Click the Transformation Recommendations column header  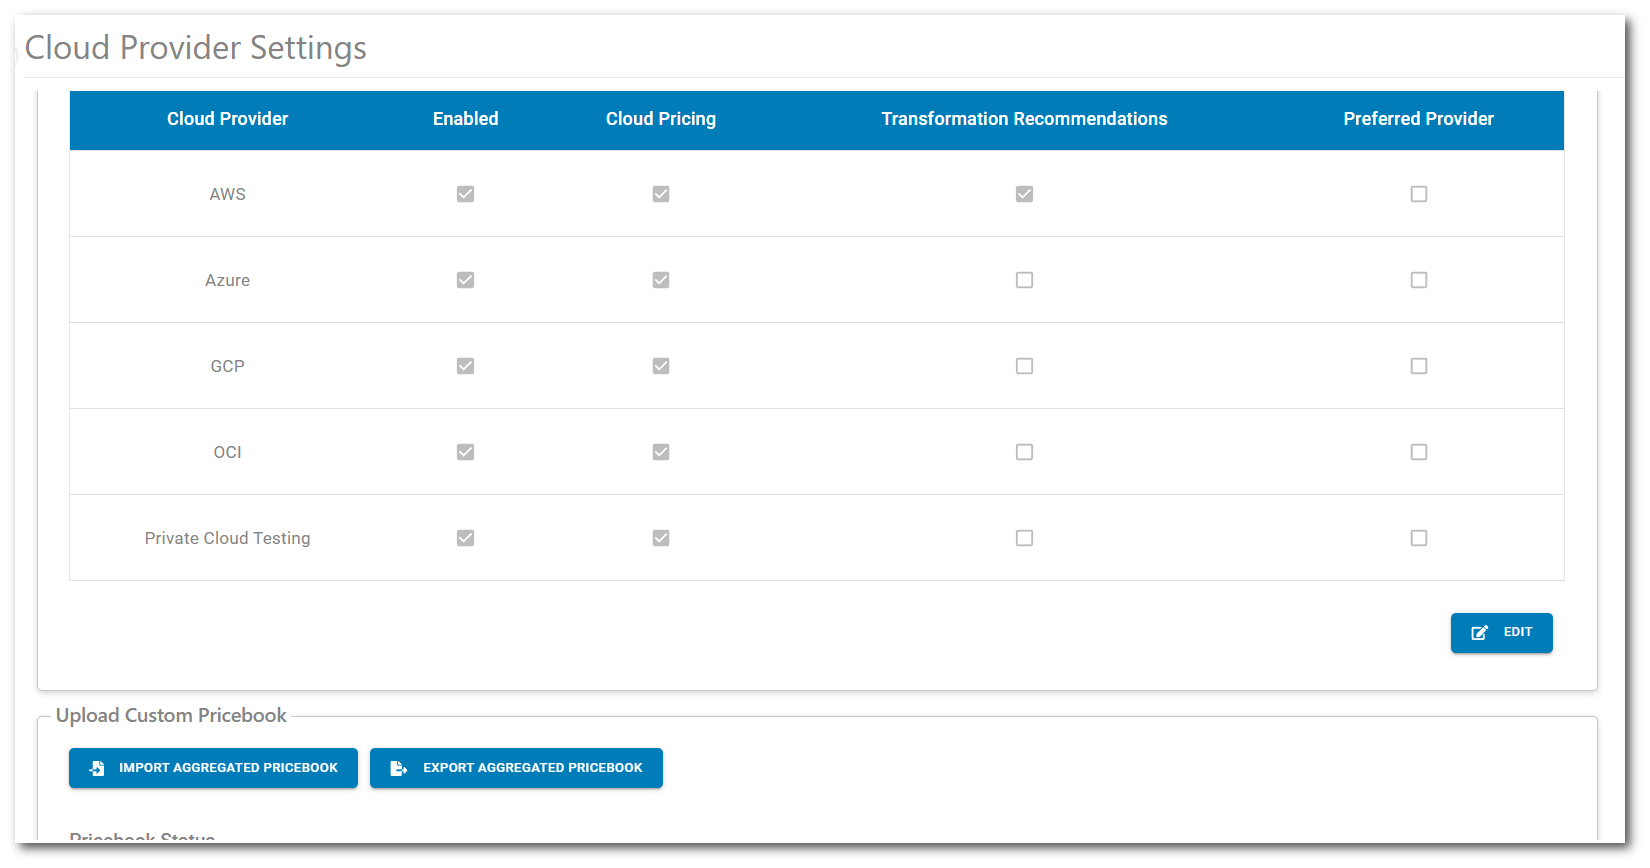(1024, 119)
